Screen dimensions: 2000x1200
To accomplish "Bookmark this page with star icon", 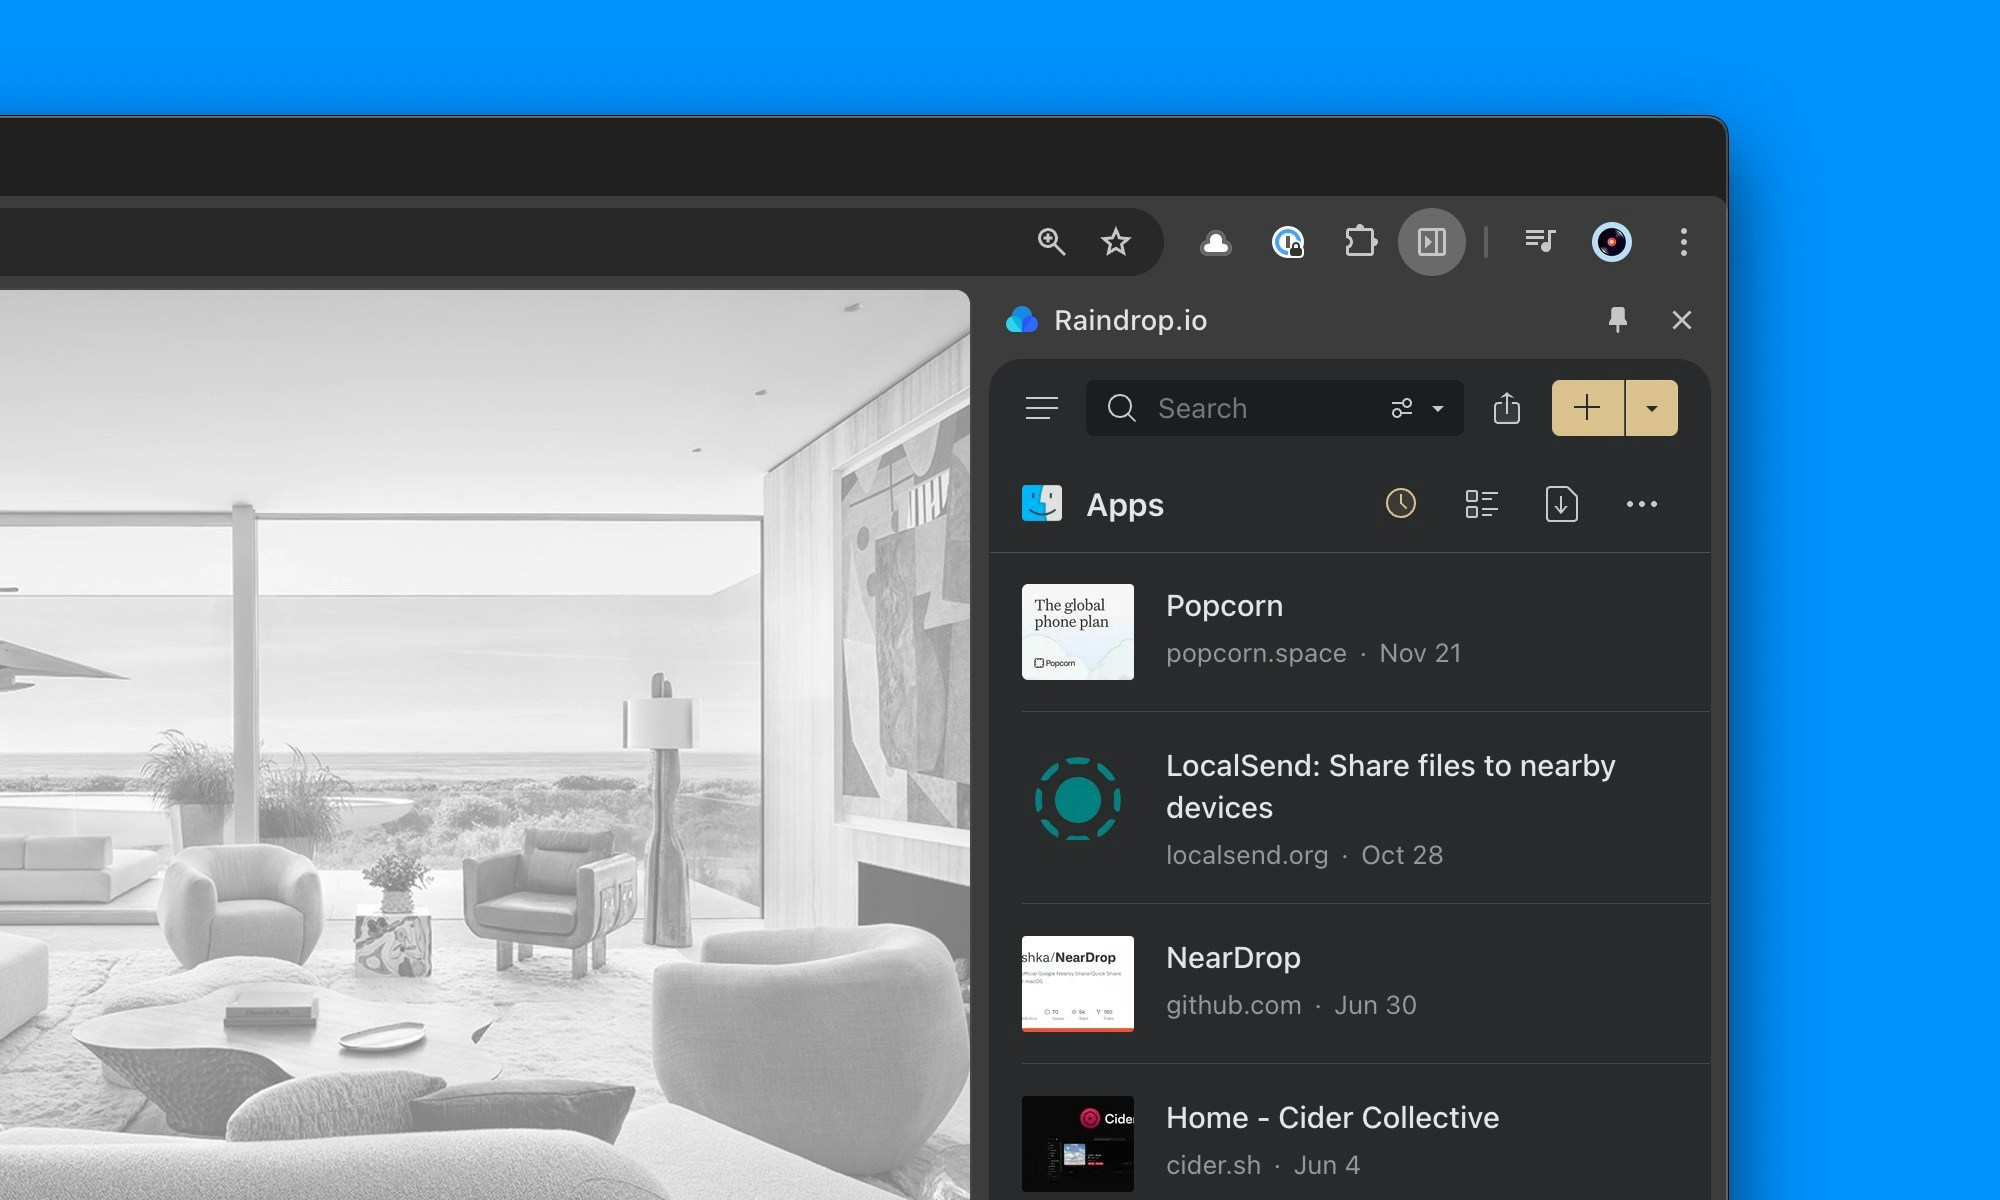I will 1115,241.
